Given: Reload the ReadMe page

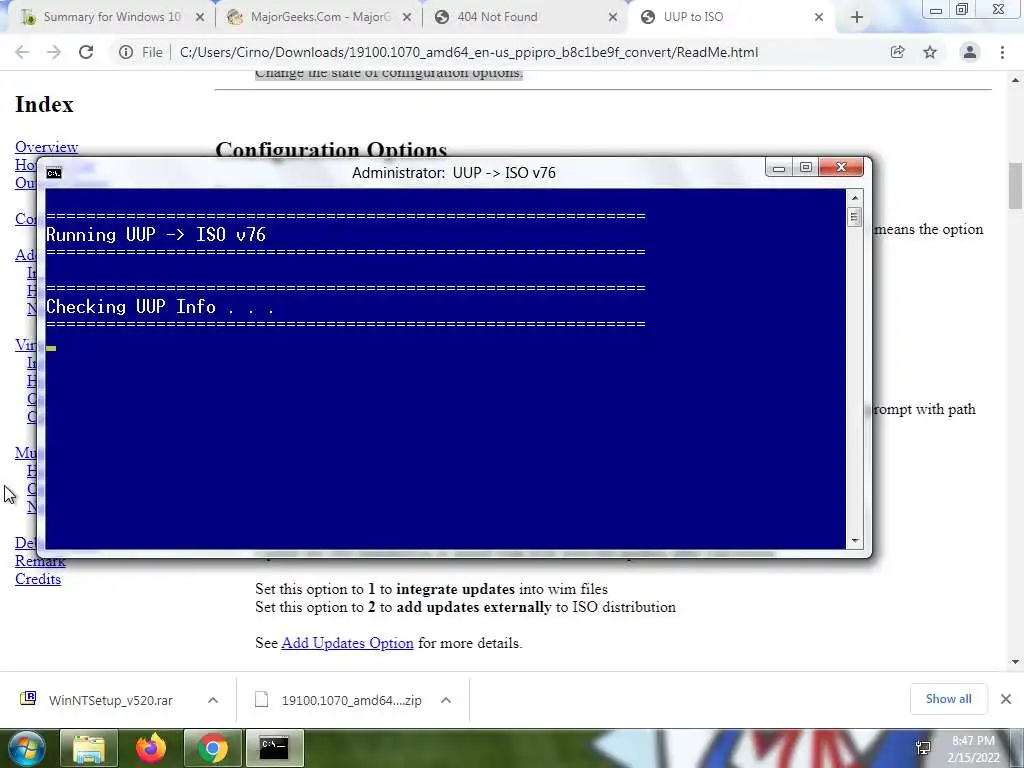Looking at the screenshot, I should tap(86, 52).
